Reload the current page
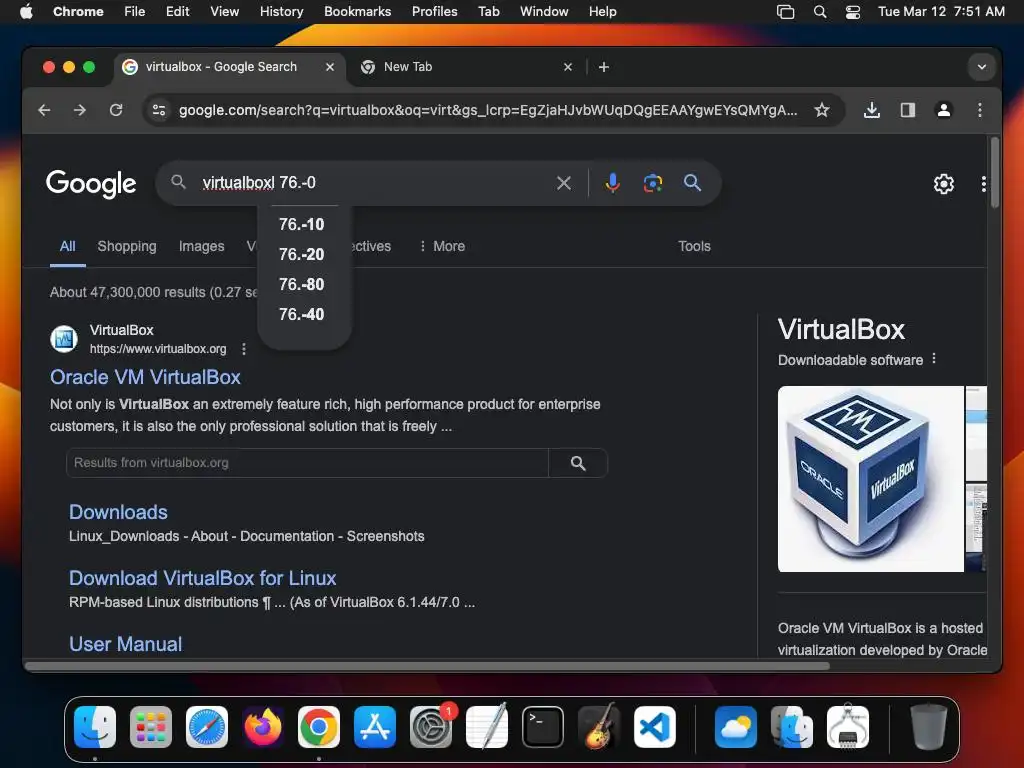This screenshot has width=1024, height=768. point(116,110)
